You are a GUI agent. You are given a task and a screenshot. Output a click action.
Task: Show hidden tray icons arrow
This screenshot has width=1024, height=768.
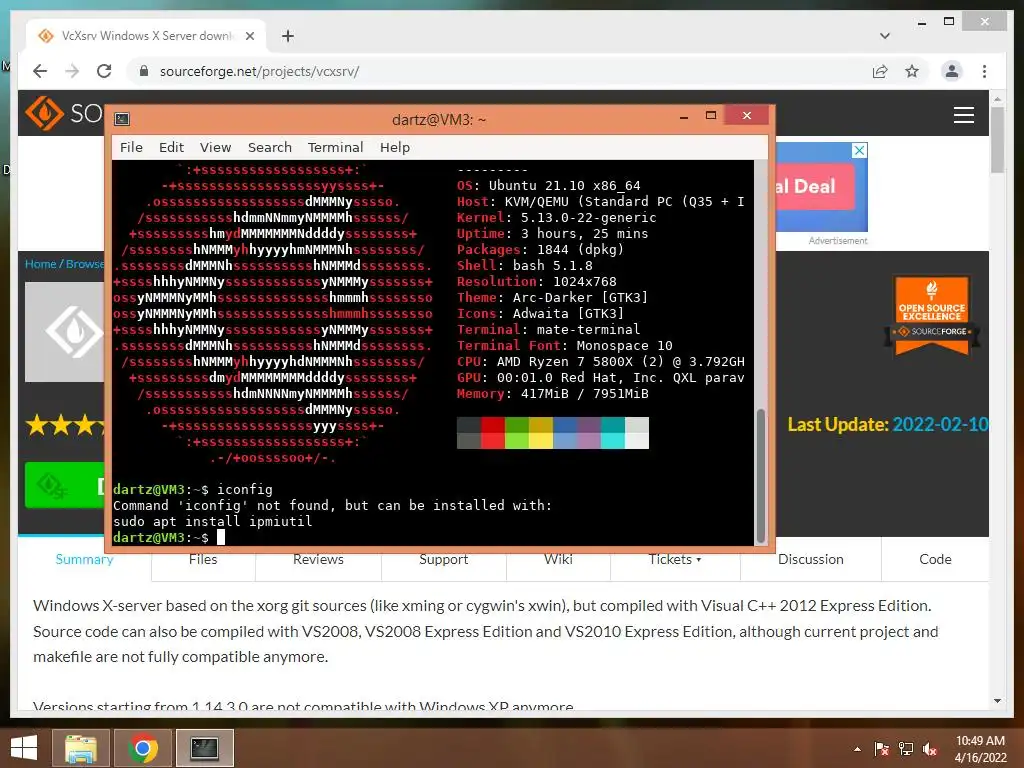click(857, 749)
